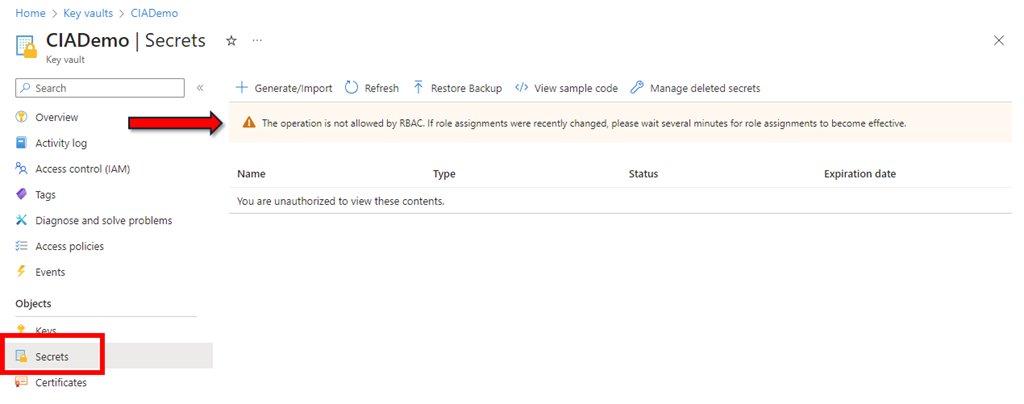Go to Key vaults breadcrumb
Screen dimensions: 1024x404
(x=88, y=12)
